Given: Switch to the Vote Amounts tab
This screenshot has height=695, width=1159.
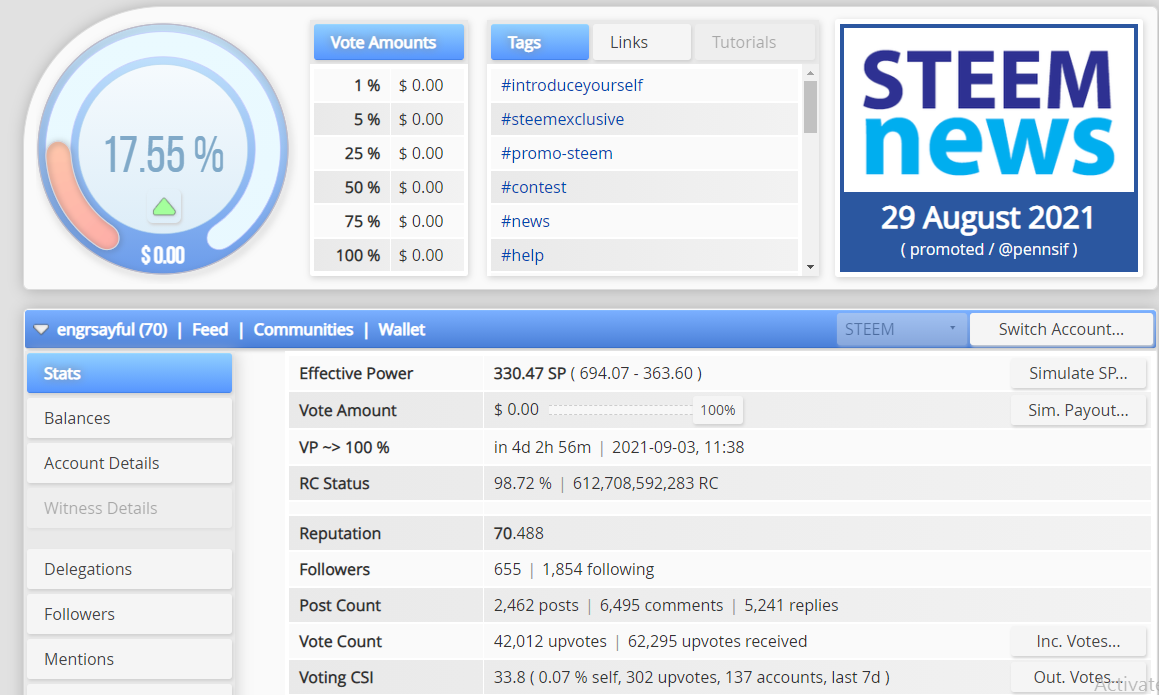Looking at the screenshot, I should click(x=389, y=42).
